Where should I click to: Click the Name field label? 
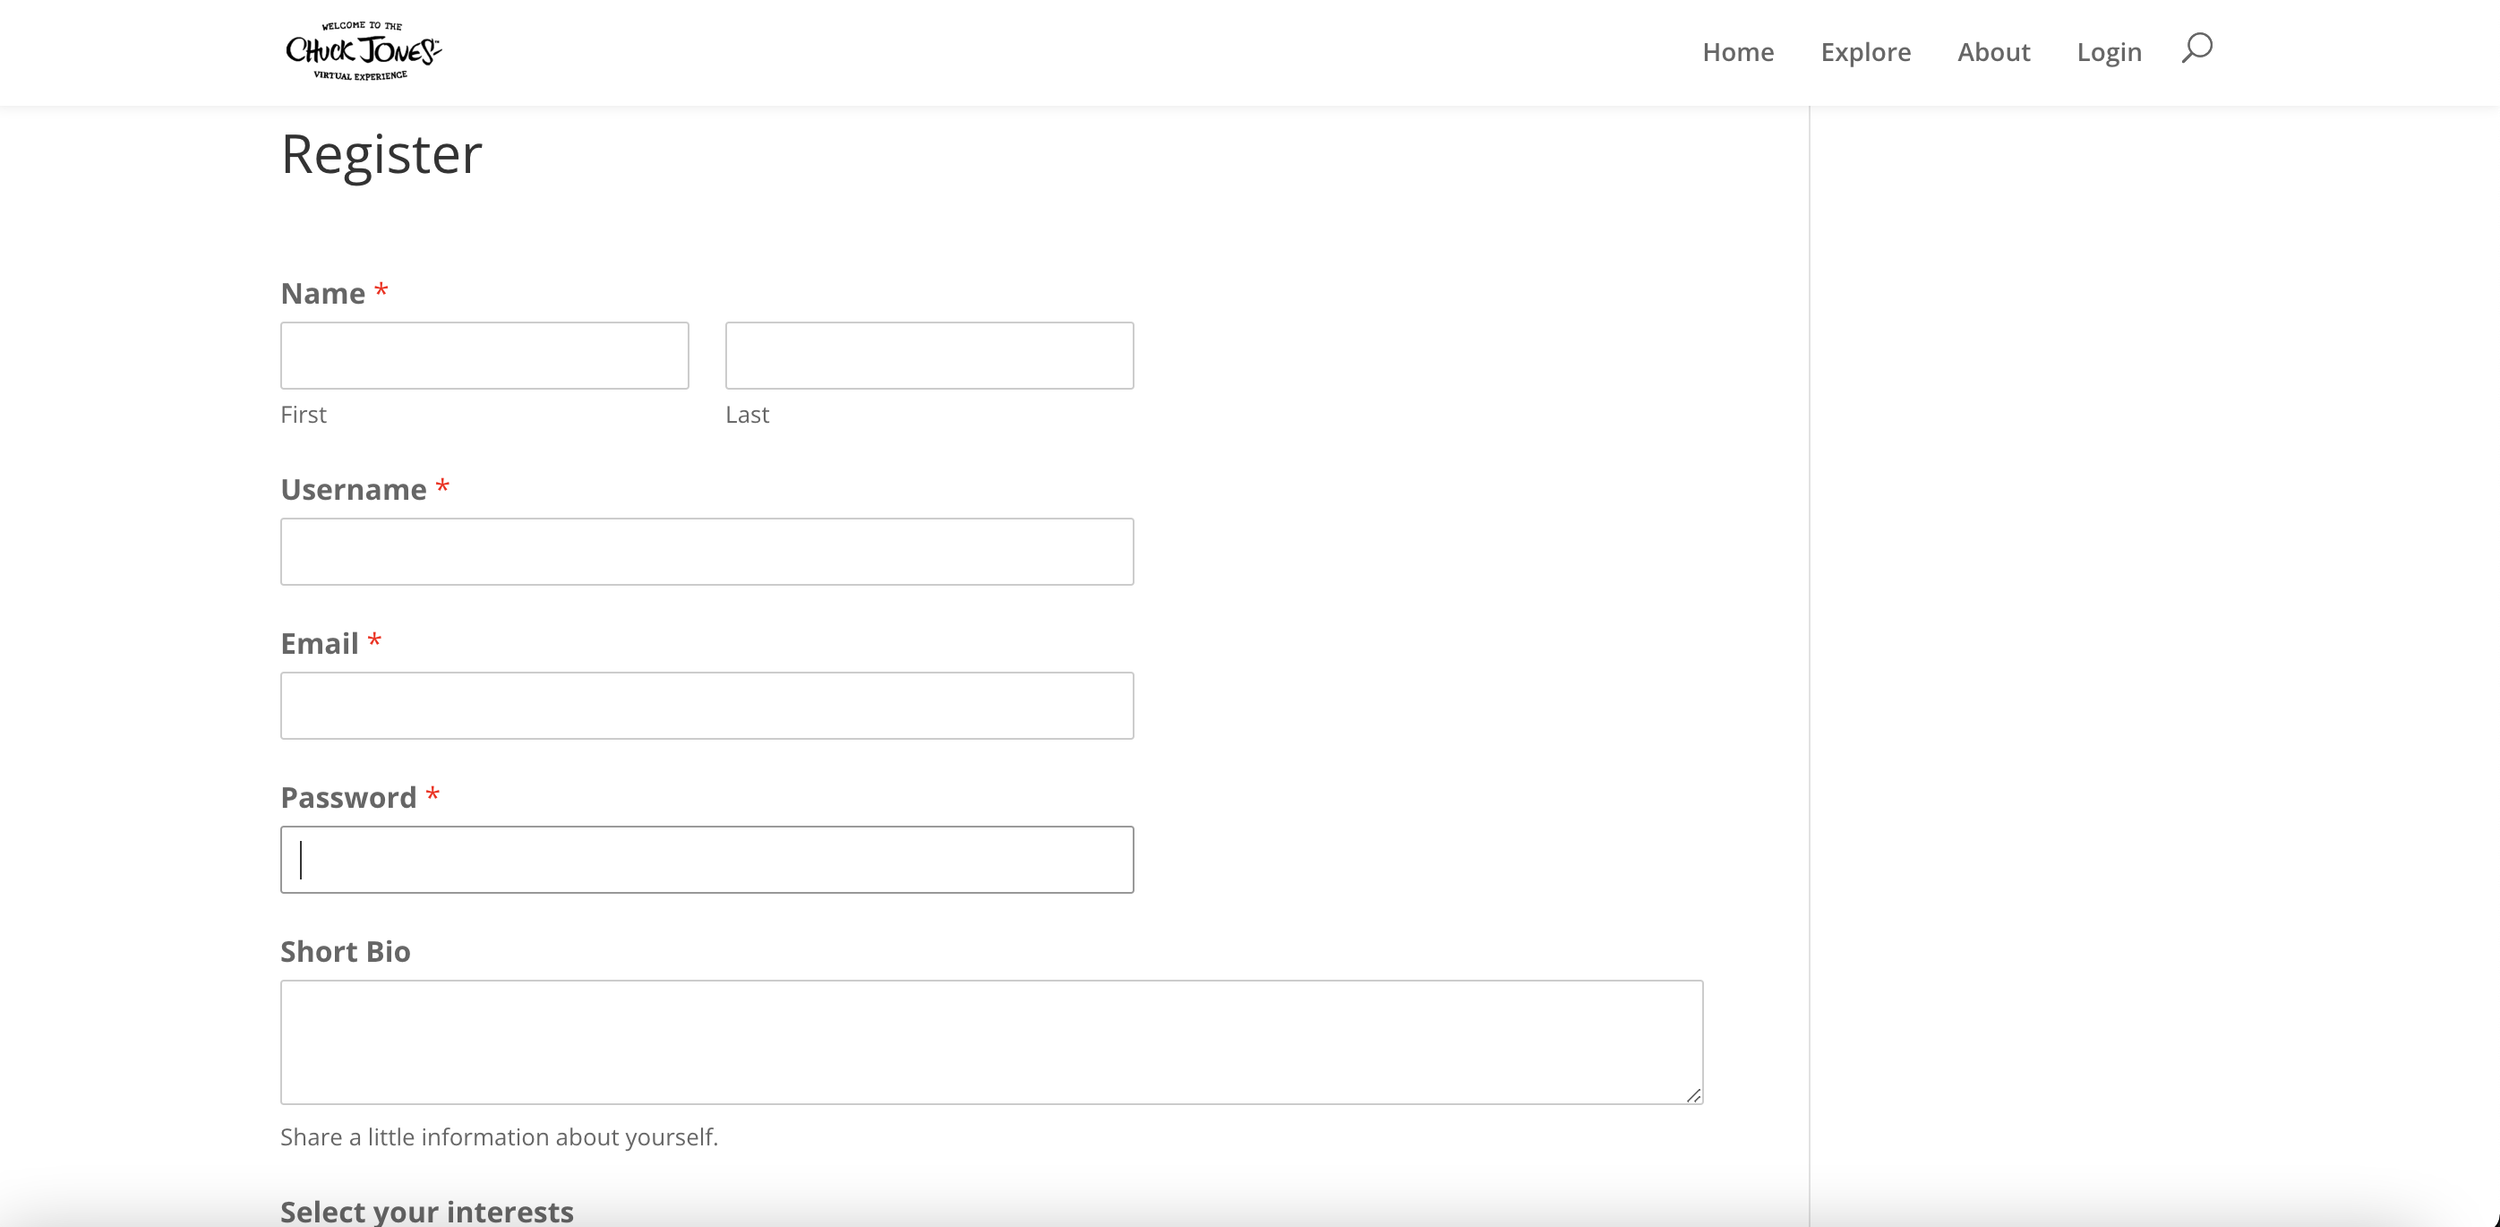pos(322,293)
